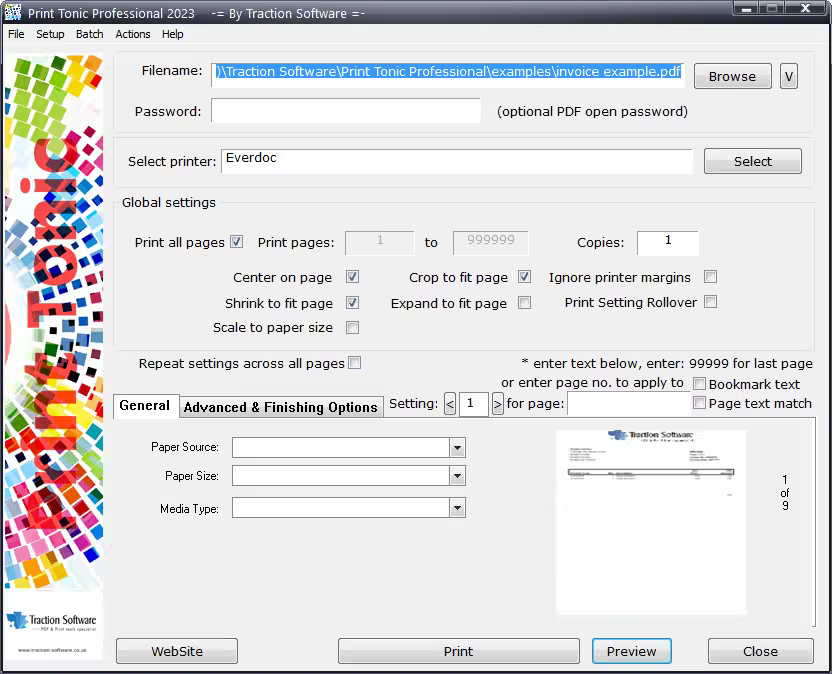Go to next setting with > arrow

(x=497, y=404)
